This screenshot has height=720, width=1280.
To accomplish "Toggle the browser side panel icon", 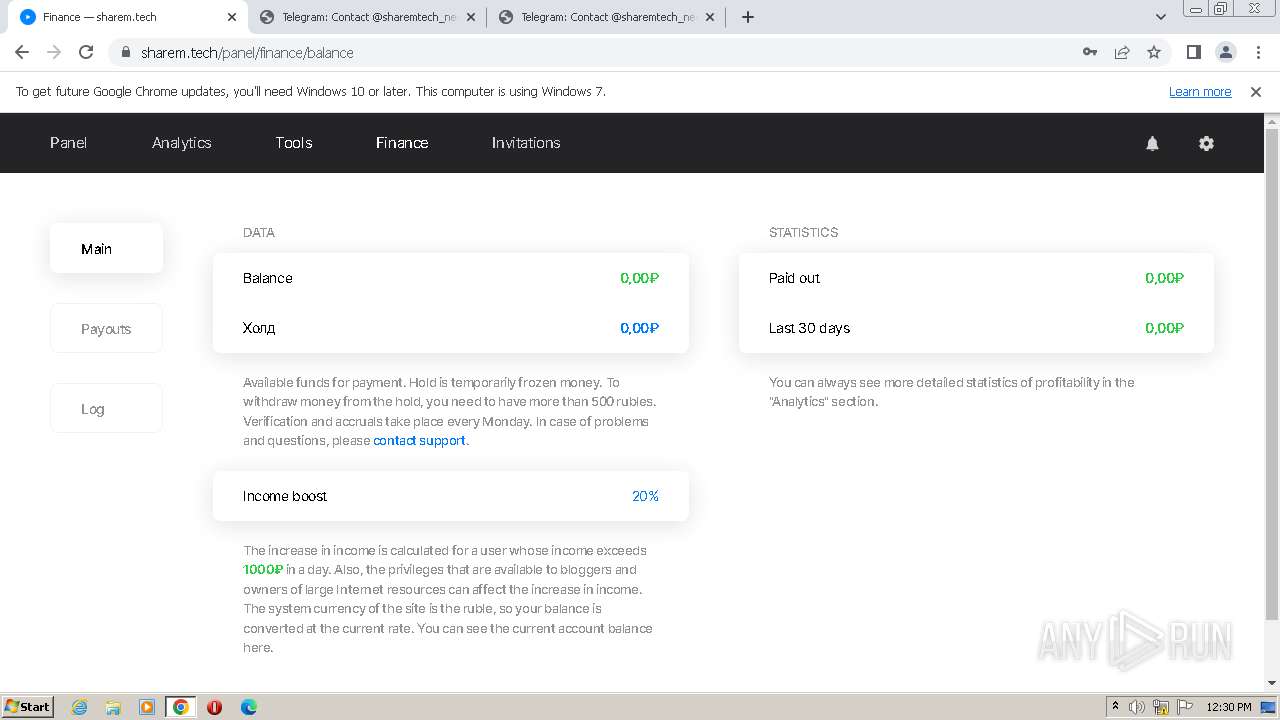I will pyautogui.click(x=1193, y=52).
